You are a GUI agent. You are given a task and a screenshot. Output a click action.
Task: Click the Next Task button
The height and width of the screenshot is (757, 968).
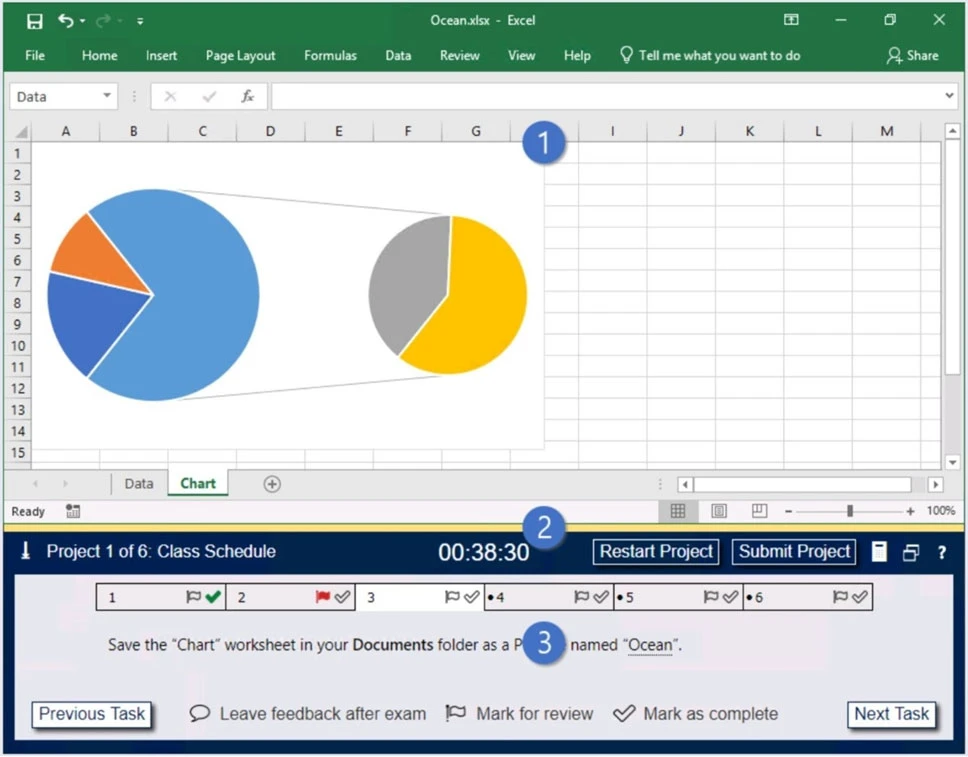892,714
